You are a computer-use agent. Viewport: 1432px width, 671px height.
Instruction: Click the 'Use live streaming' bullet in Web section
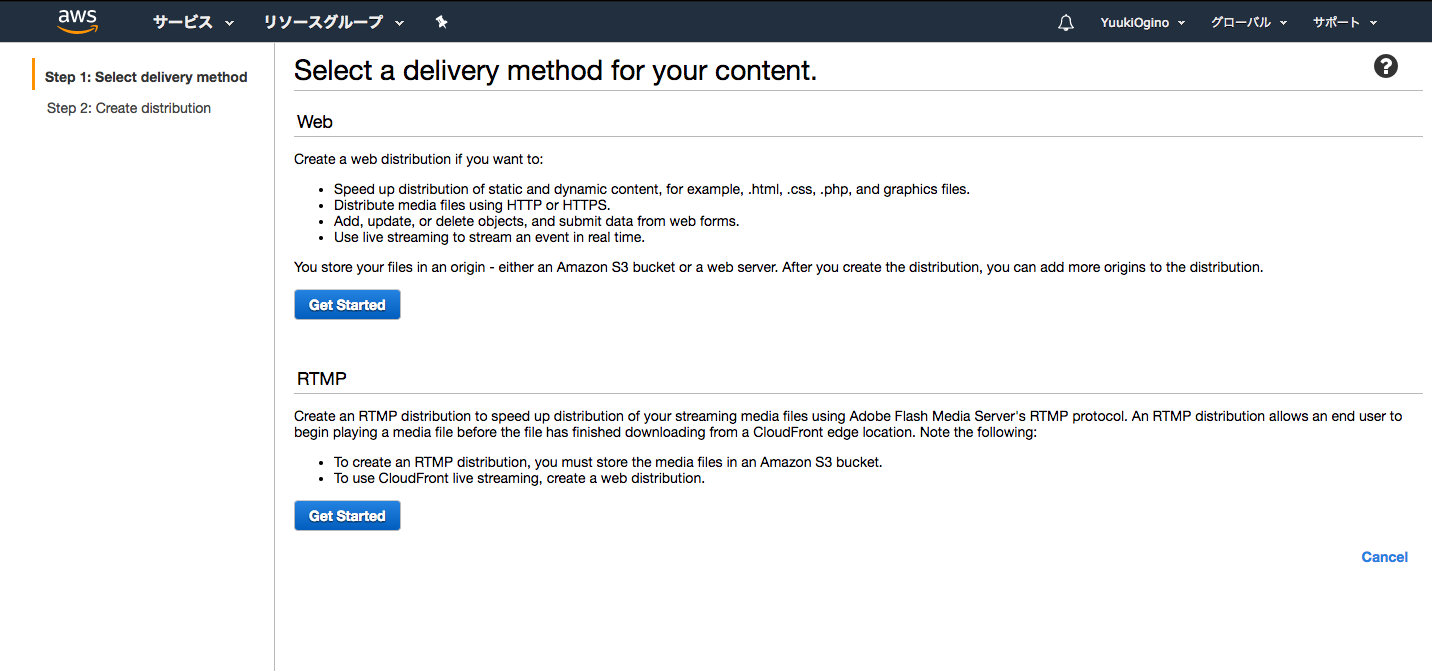489,237
